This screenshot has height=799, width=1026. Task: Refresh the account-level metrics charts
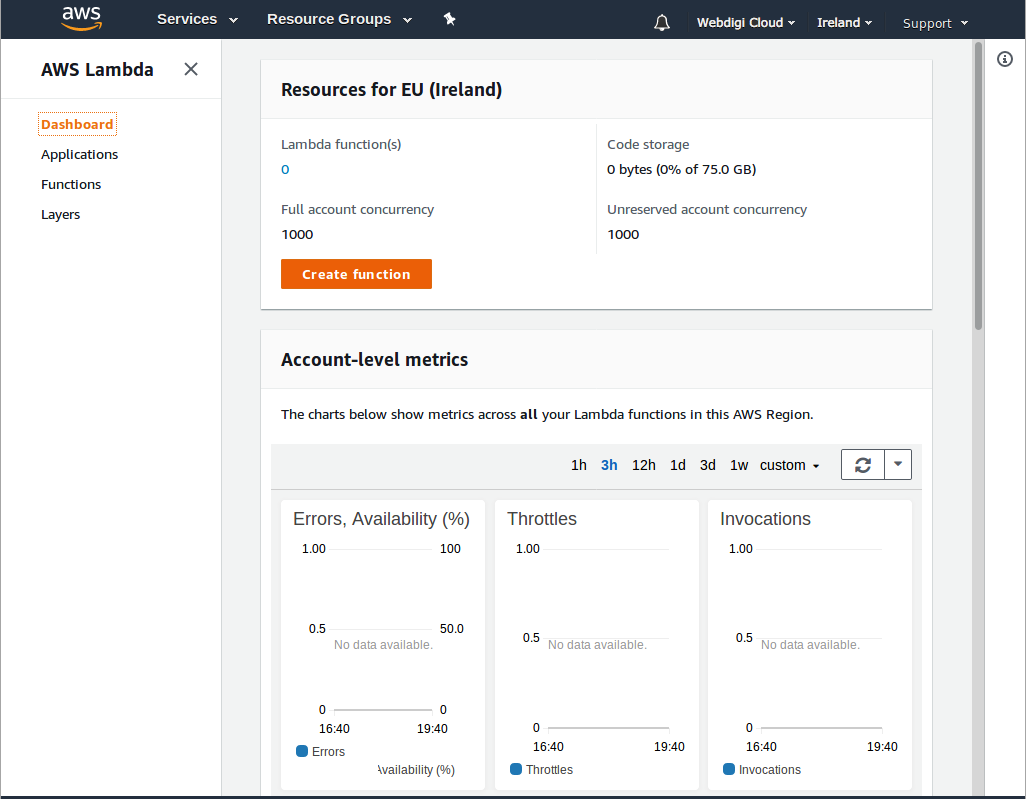(x=862, y=465)
